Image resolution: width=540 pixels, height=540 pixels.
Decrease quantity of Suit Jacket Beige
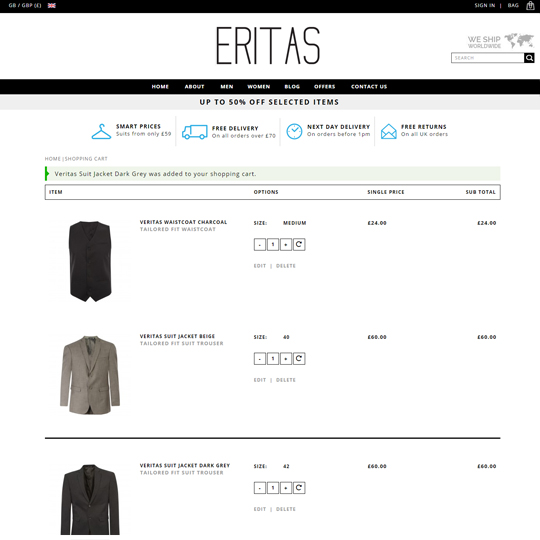(260, 359)
